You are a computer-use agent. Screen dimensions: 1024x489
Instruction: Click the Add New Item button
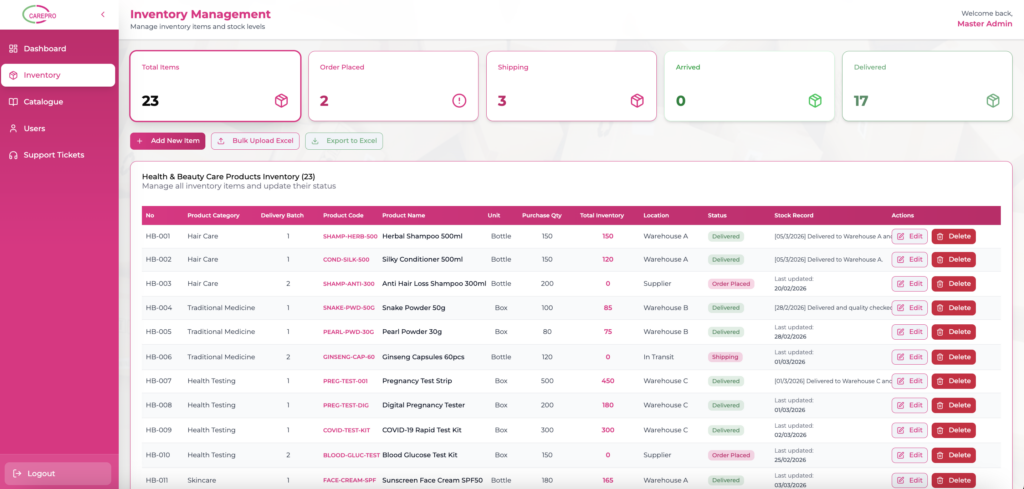pyautogui.click(x=168, y=141)
